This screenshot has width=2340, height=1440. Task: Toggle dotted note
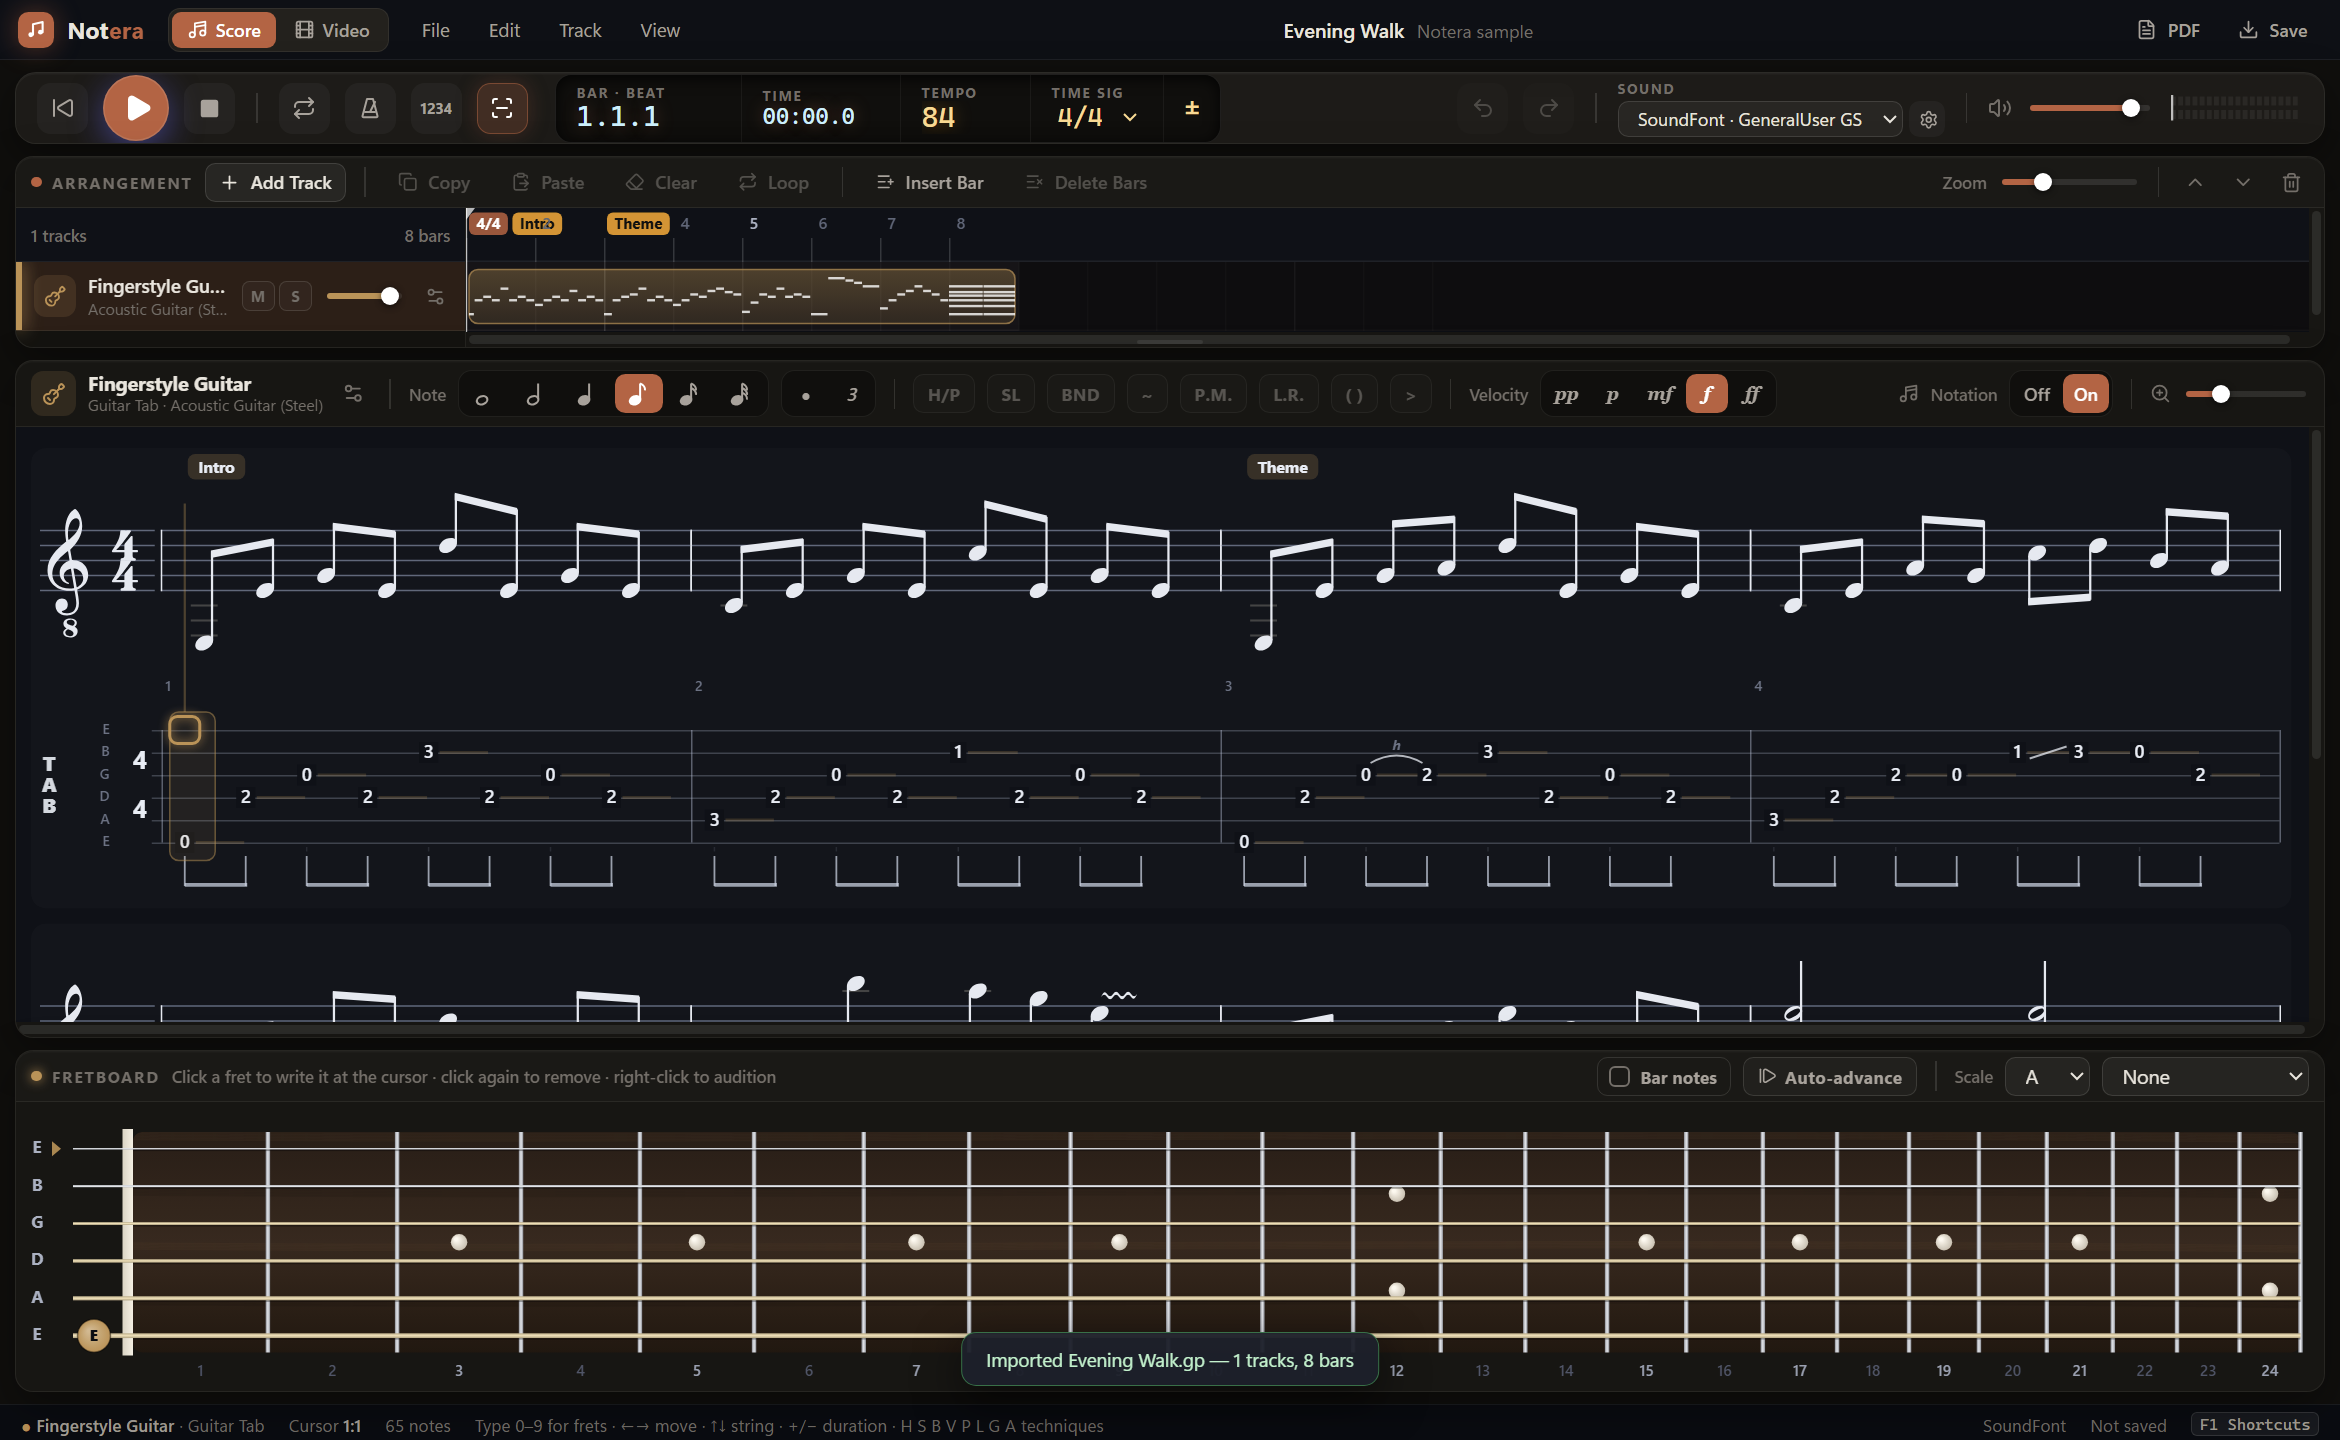coord(805,394)
